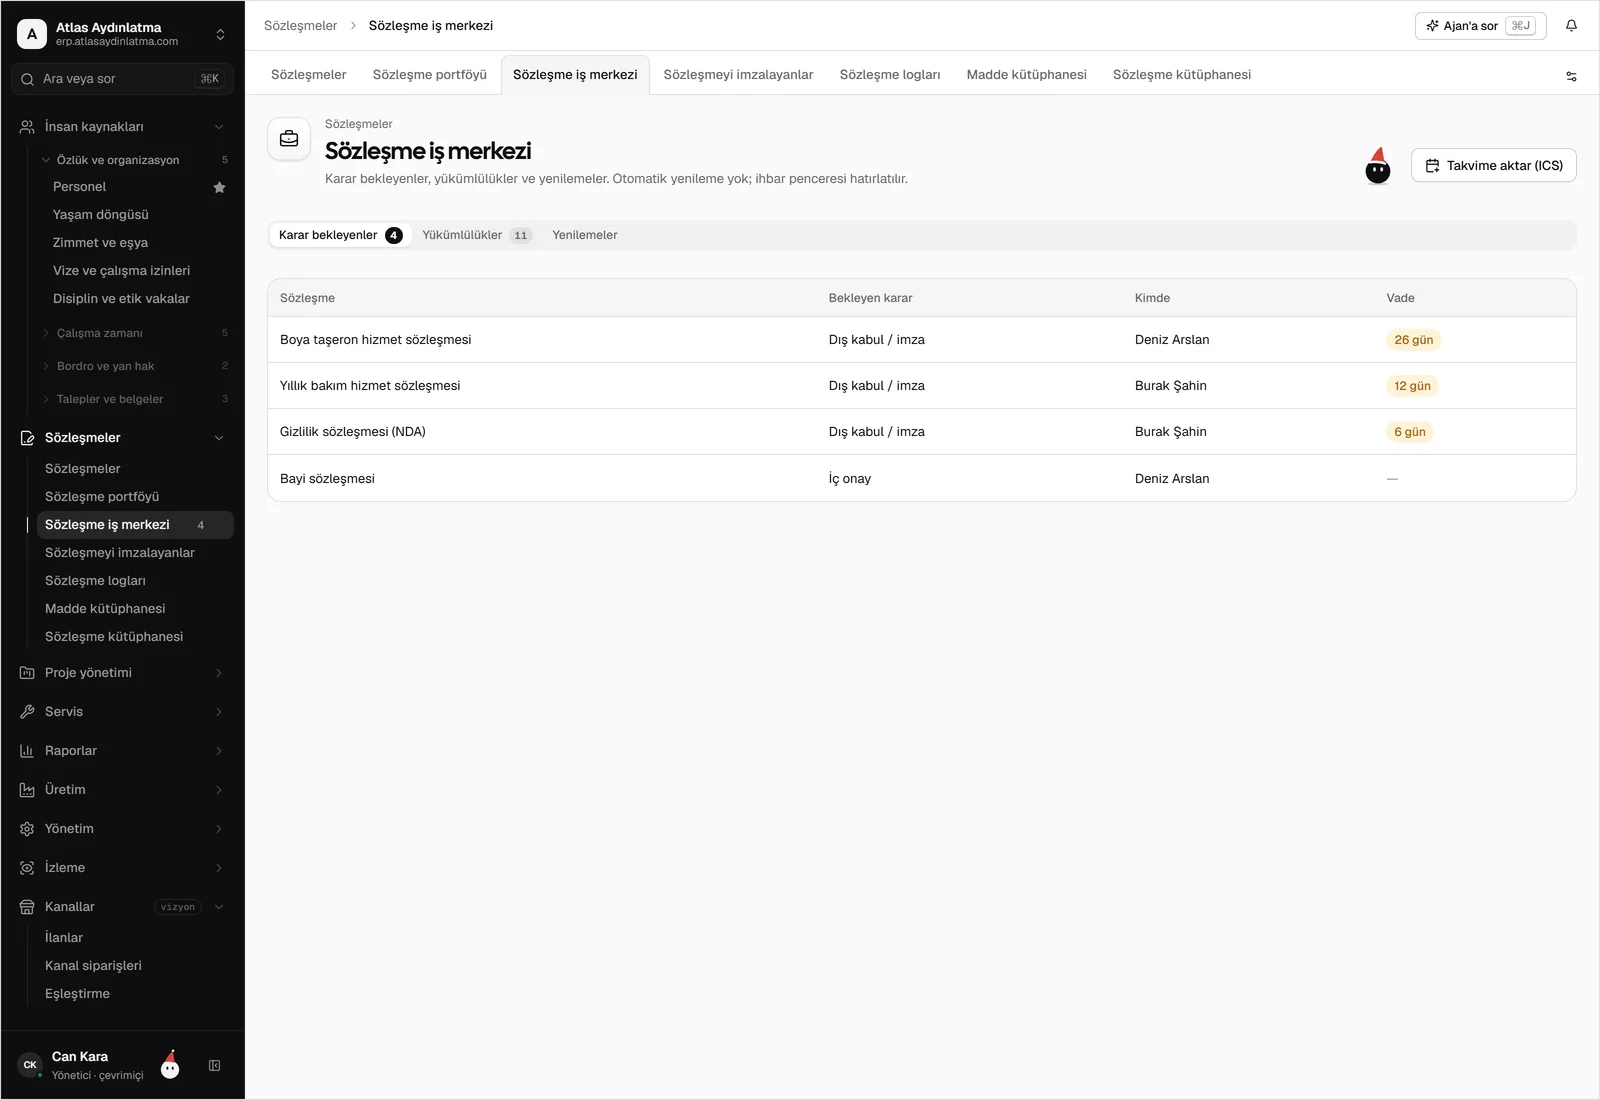Select the Karar bekleyenler segment

click(340, 235)
